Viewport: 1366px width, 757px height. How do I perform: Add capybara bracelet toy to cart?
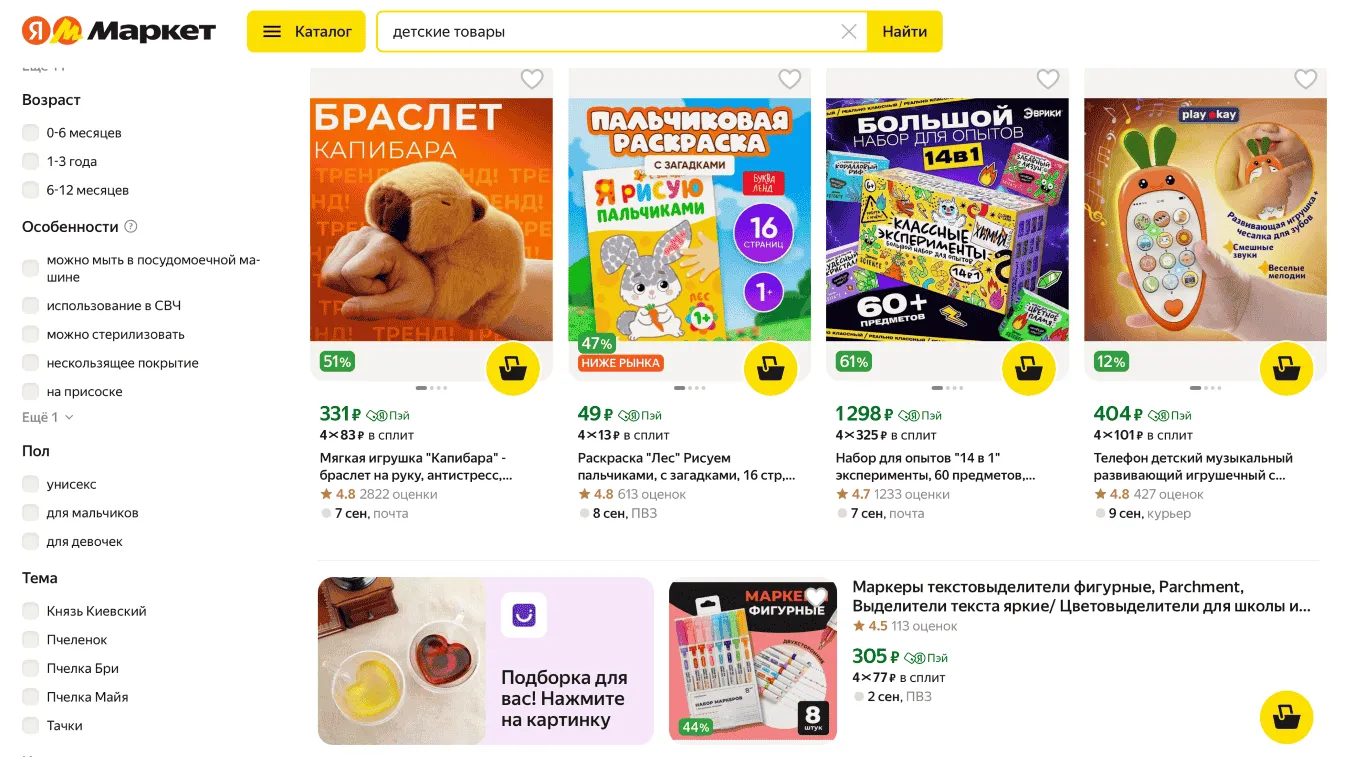(513, 369)
